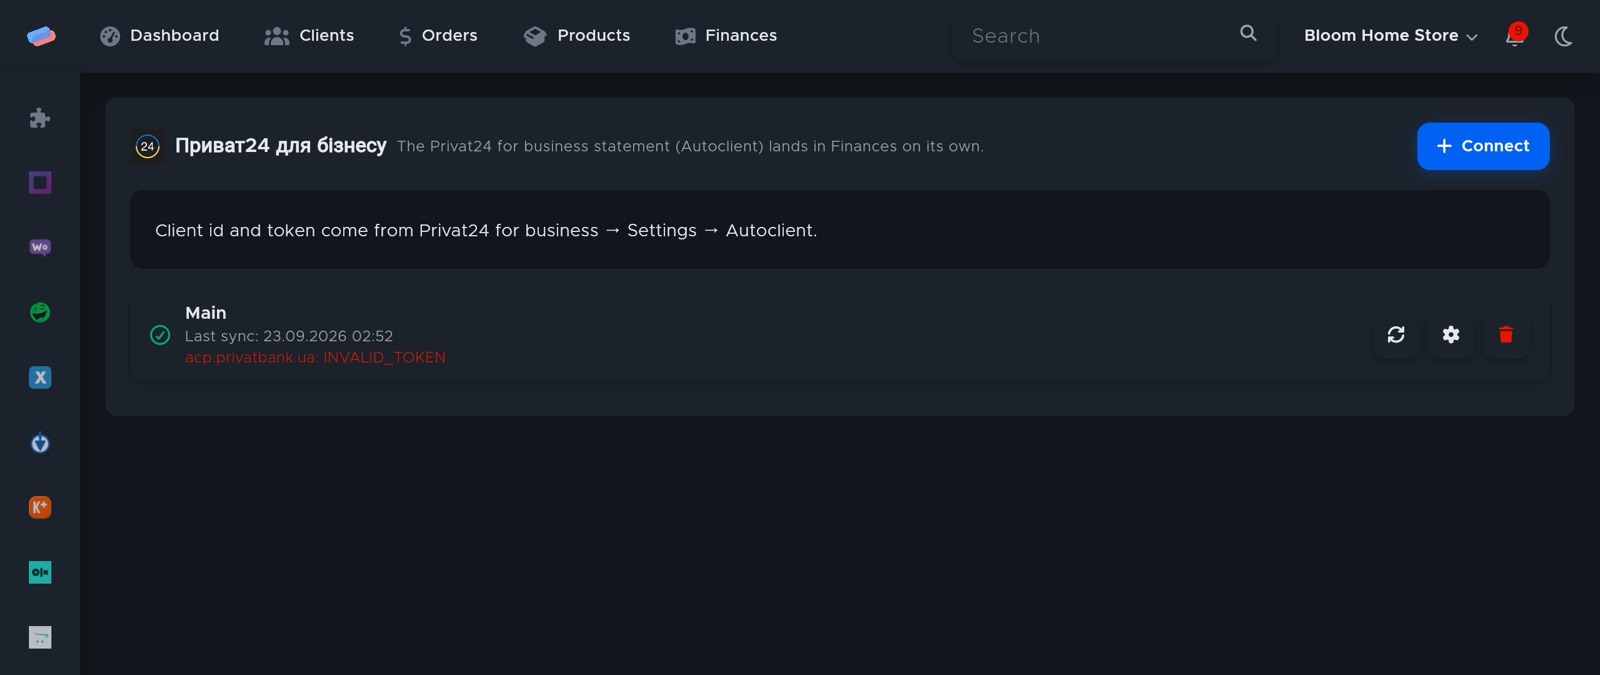Screen dimensions: 1600x675
Task: Open the blue round down-arrow integration in sidebar
Action: click(x=40, y=442)
